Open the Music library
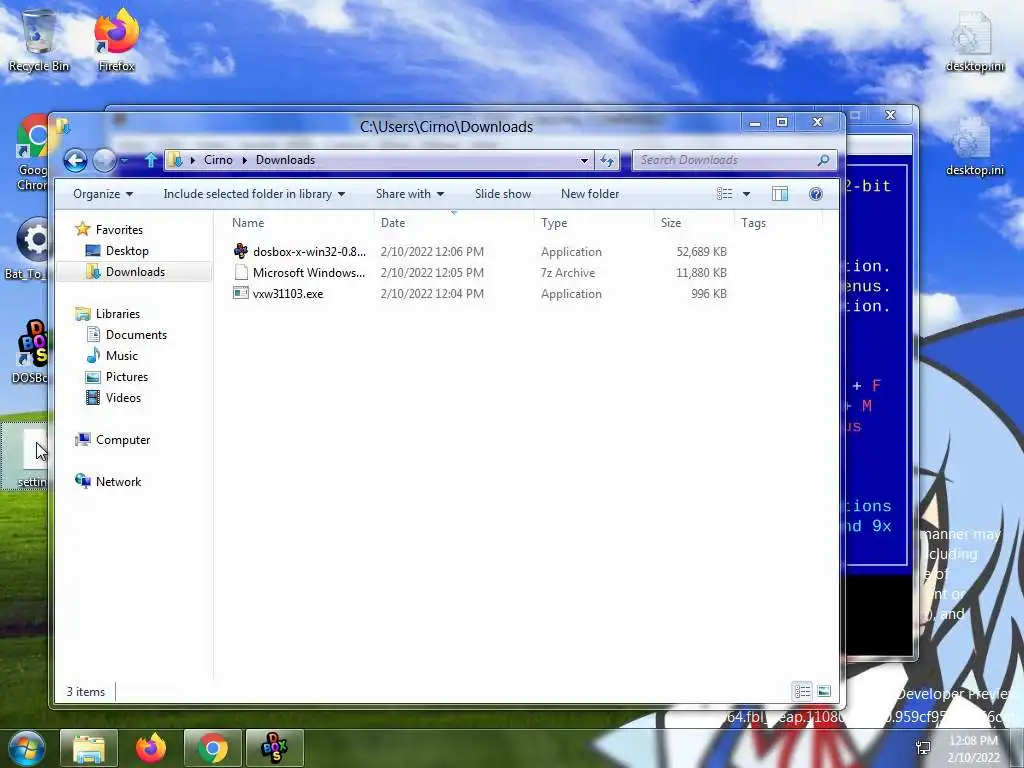 coord(121,355)
